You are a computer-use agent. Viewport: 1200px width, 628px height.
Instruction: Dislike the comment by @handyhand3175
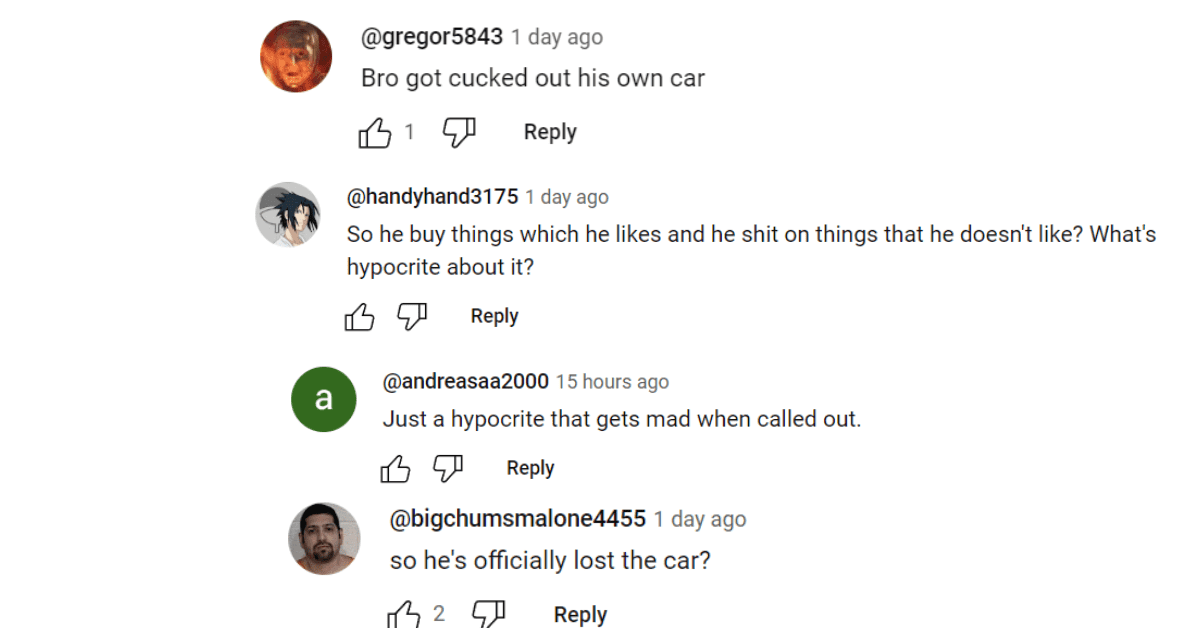click(x=412, y=317)
